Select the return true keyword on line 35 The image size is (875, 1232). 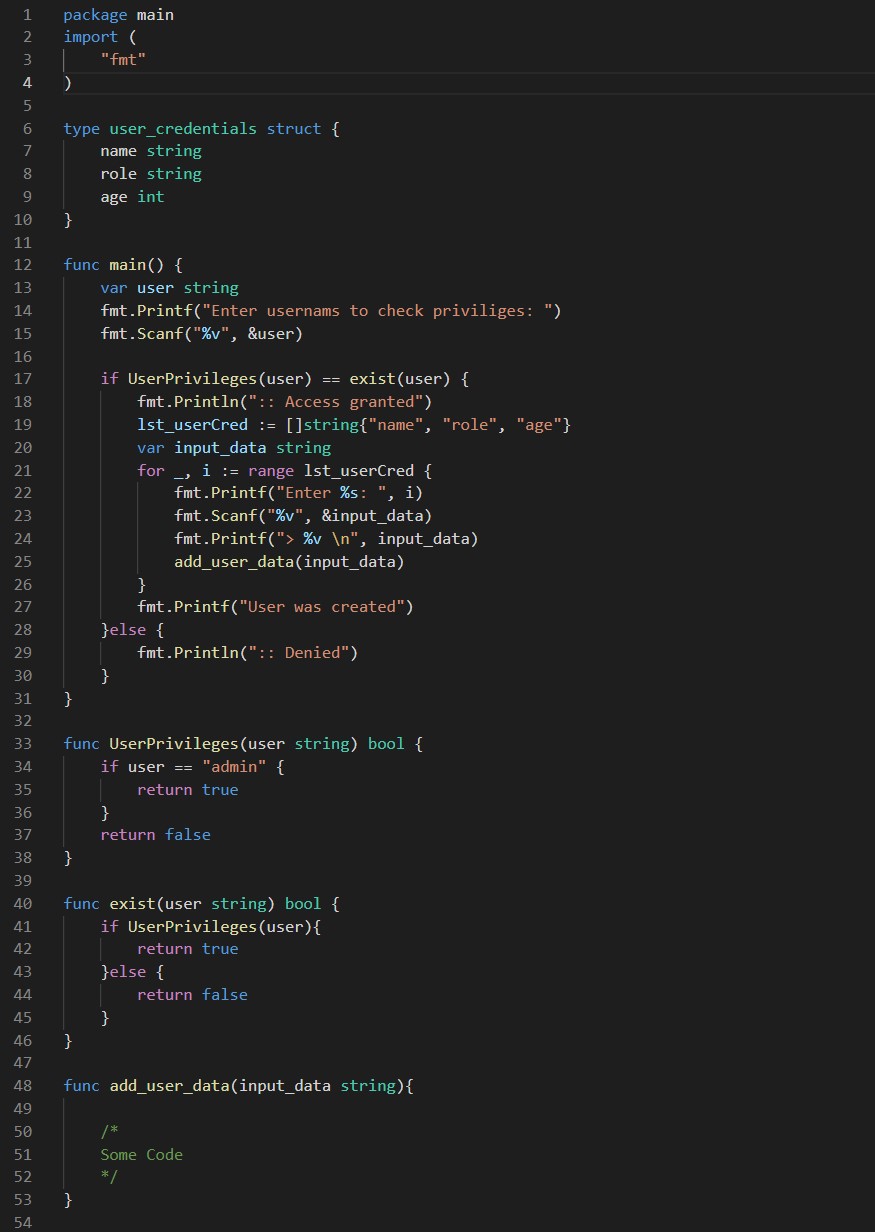187,789
